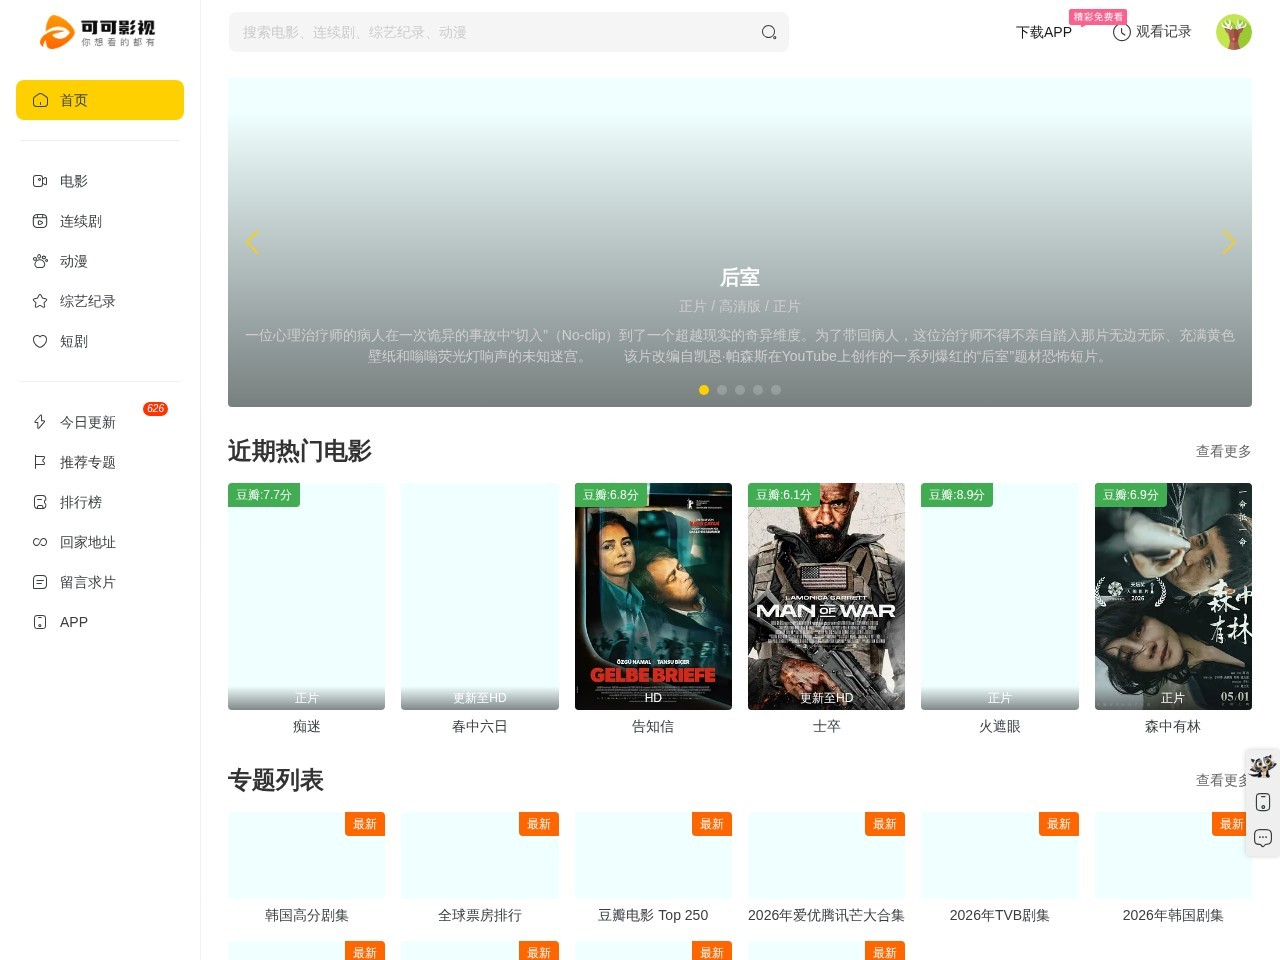This screenshot has height=960, width=1280.
Task: Open the floating mobile phone icon
Action: tap(1263, 802)
